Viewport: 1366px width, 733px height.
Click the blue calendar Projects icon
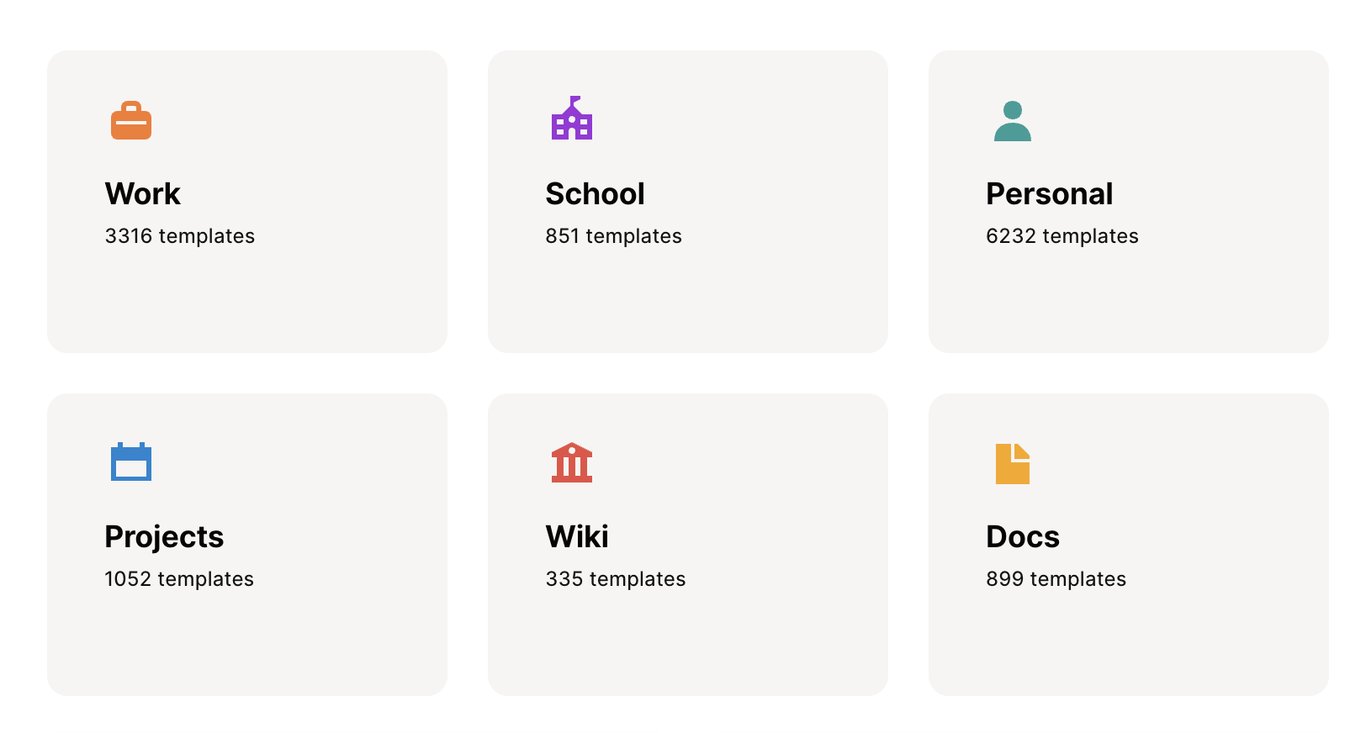tap(131, 462)
